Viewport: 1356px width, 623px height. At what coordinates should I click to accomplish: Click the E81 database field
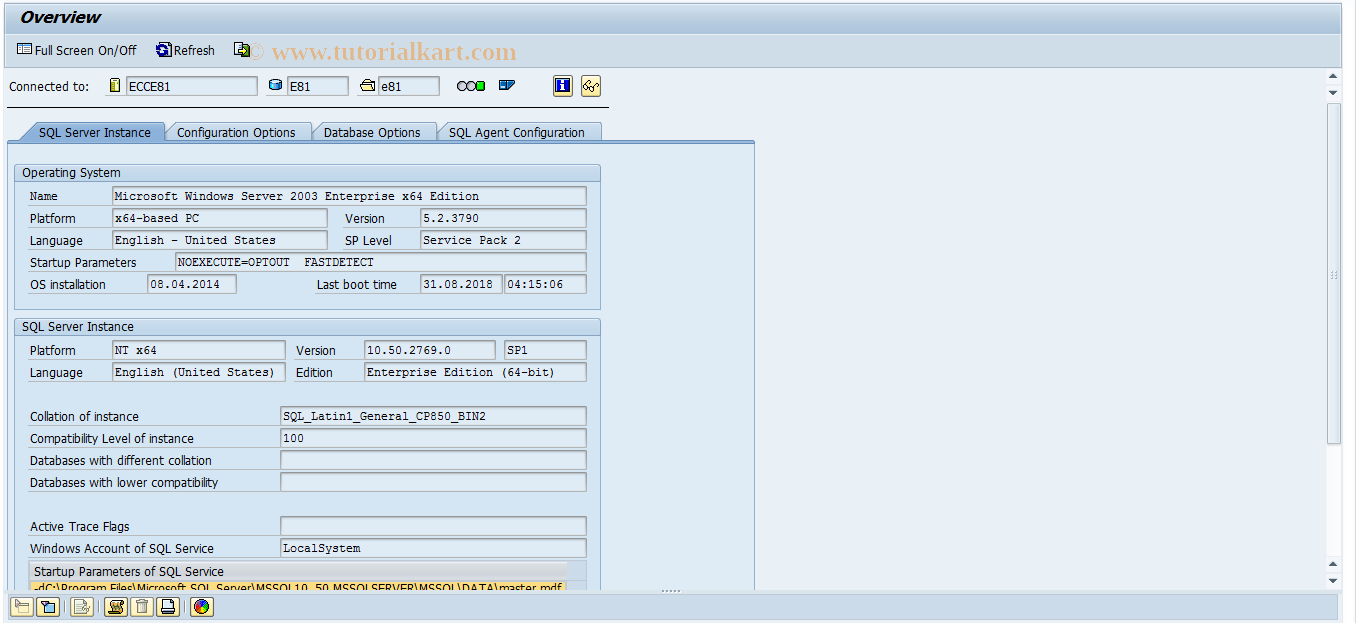pyautogui.click(x=317, y=86)
